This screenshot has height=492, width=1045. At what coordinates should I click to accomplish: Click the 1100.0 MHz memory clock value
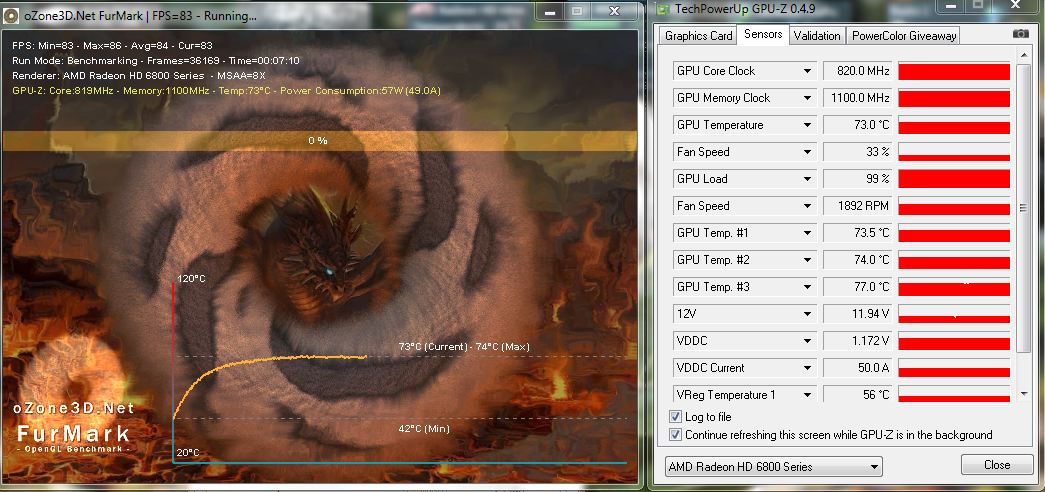pyautogui.click(x=858, y=98)
